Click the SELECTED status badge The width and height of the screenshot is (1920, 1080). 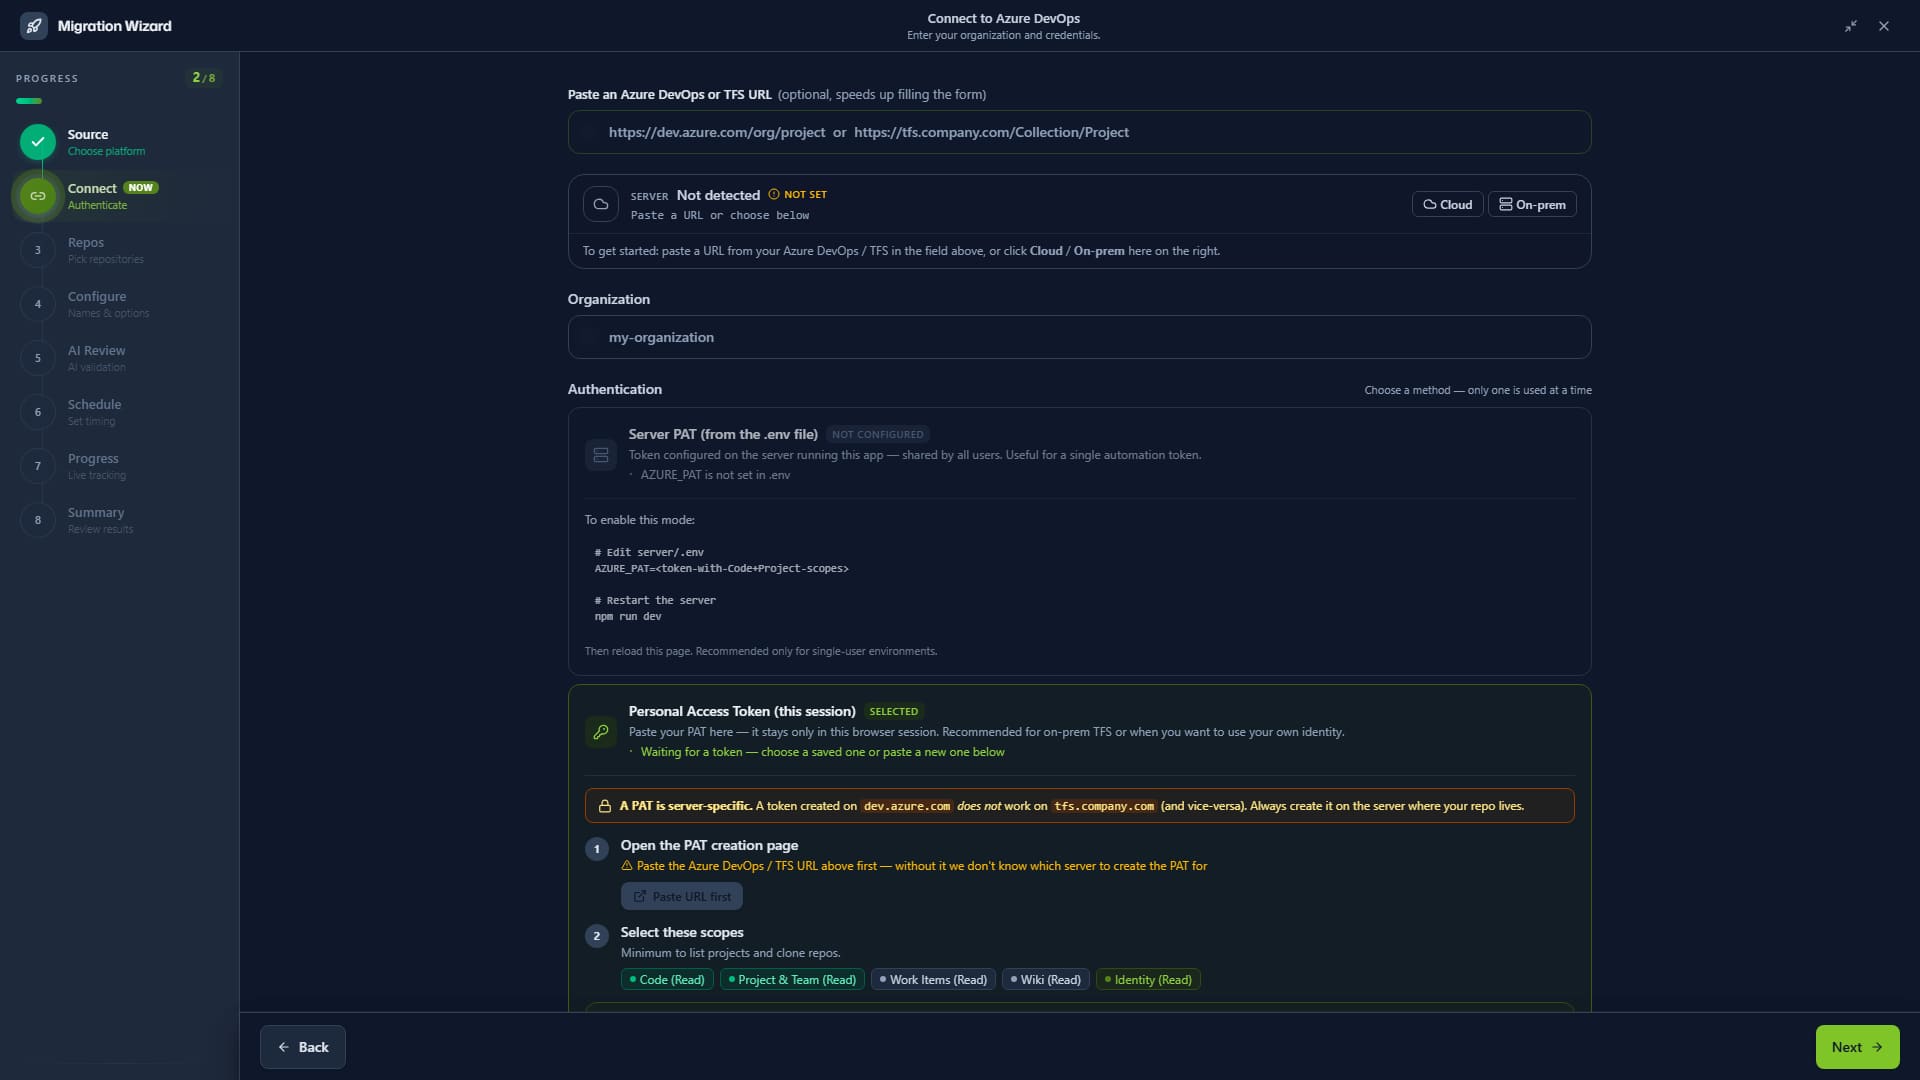tap(893, 712)
